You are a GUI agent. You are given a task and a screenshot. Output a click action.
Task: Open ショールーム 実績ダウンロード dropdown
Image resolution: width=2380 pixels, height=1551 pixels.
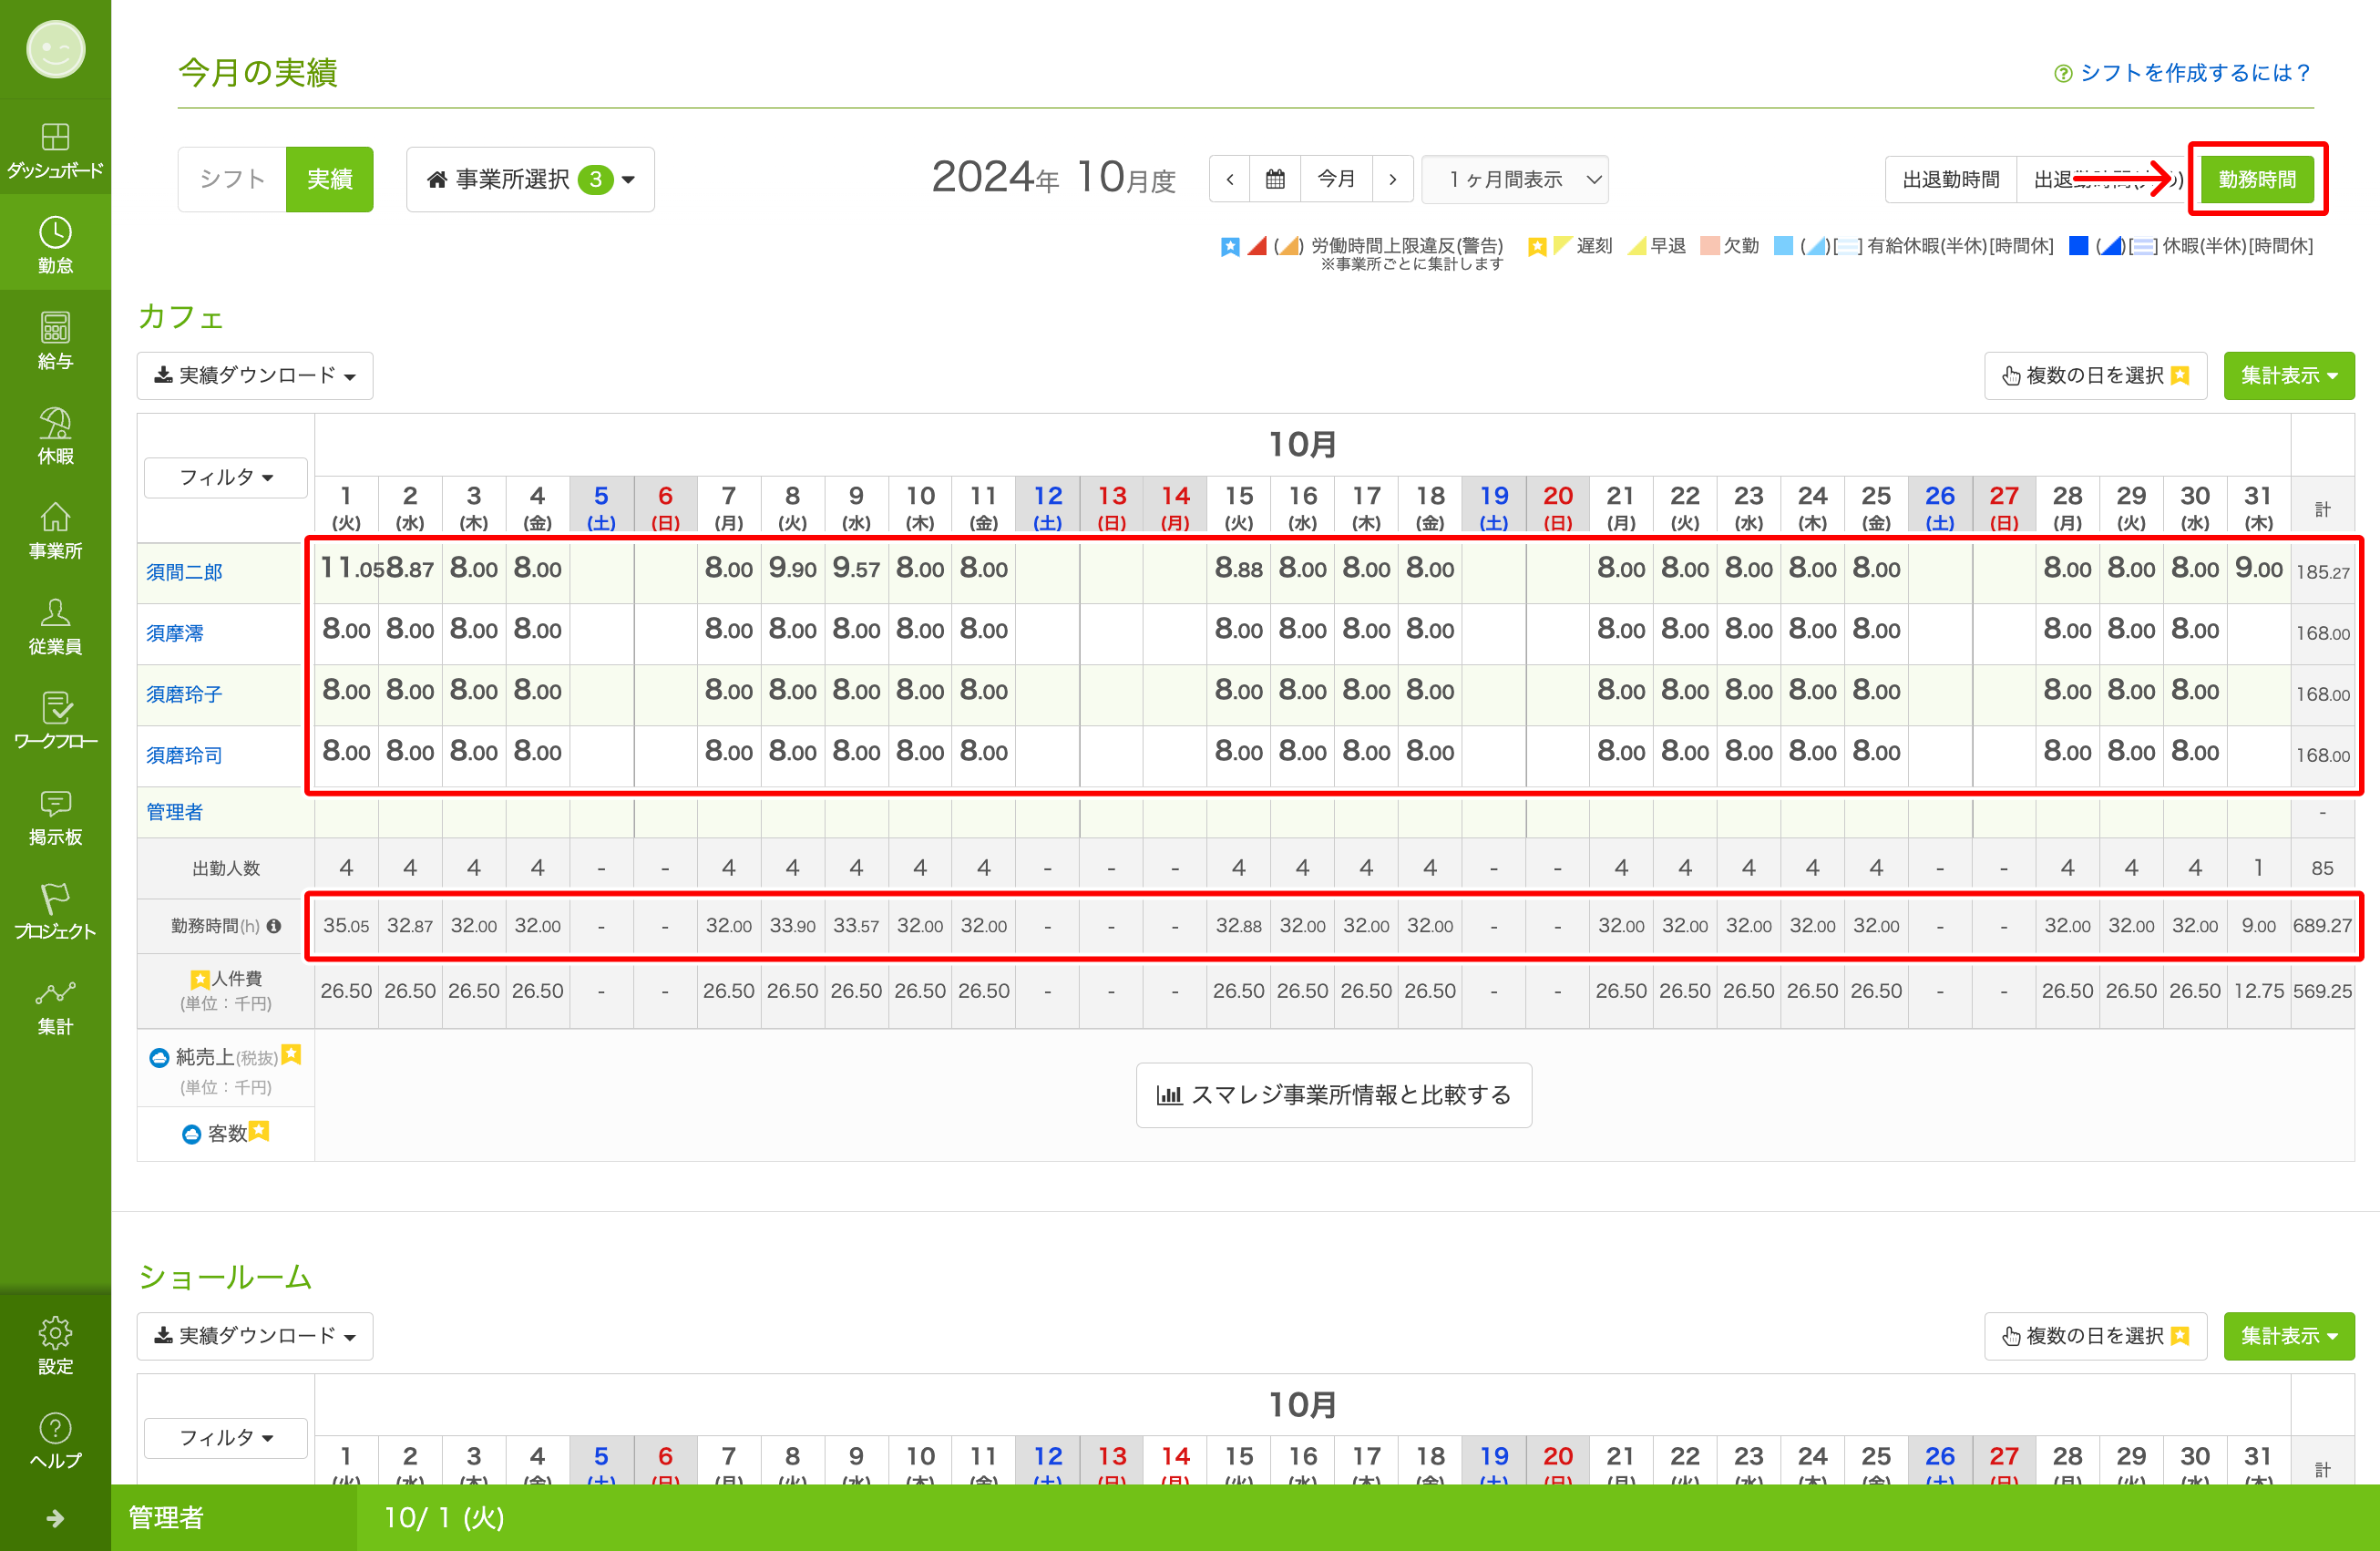[255, 1335]
